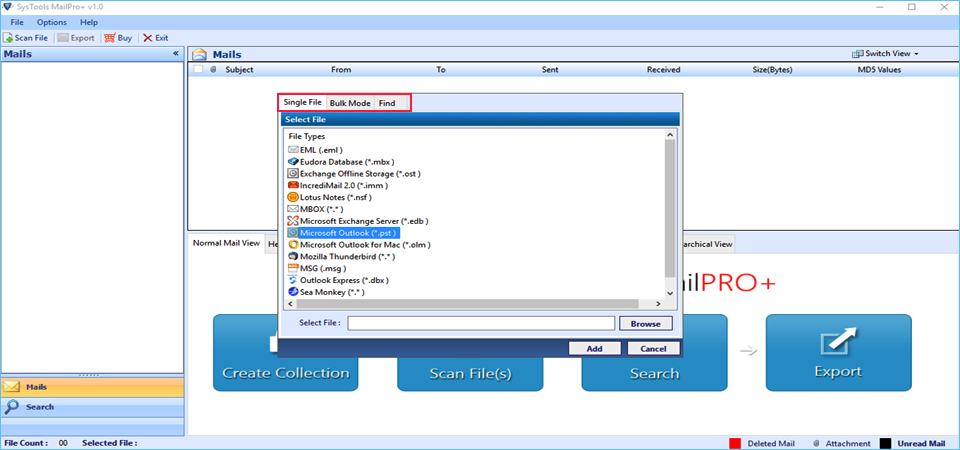Screen dimensions: 960x450
Task: Click horizontal scrollbar left arrow
Action: point(290,304)
